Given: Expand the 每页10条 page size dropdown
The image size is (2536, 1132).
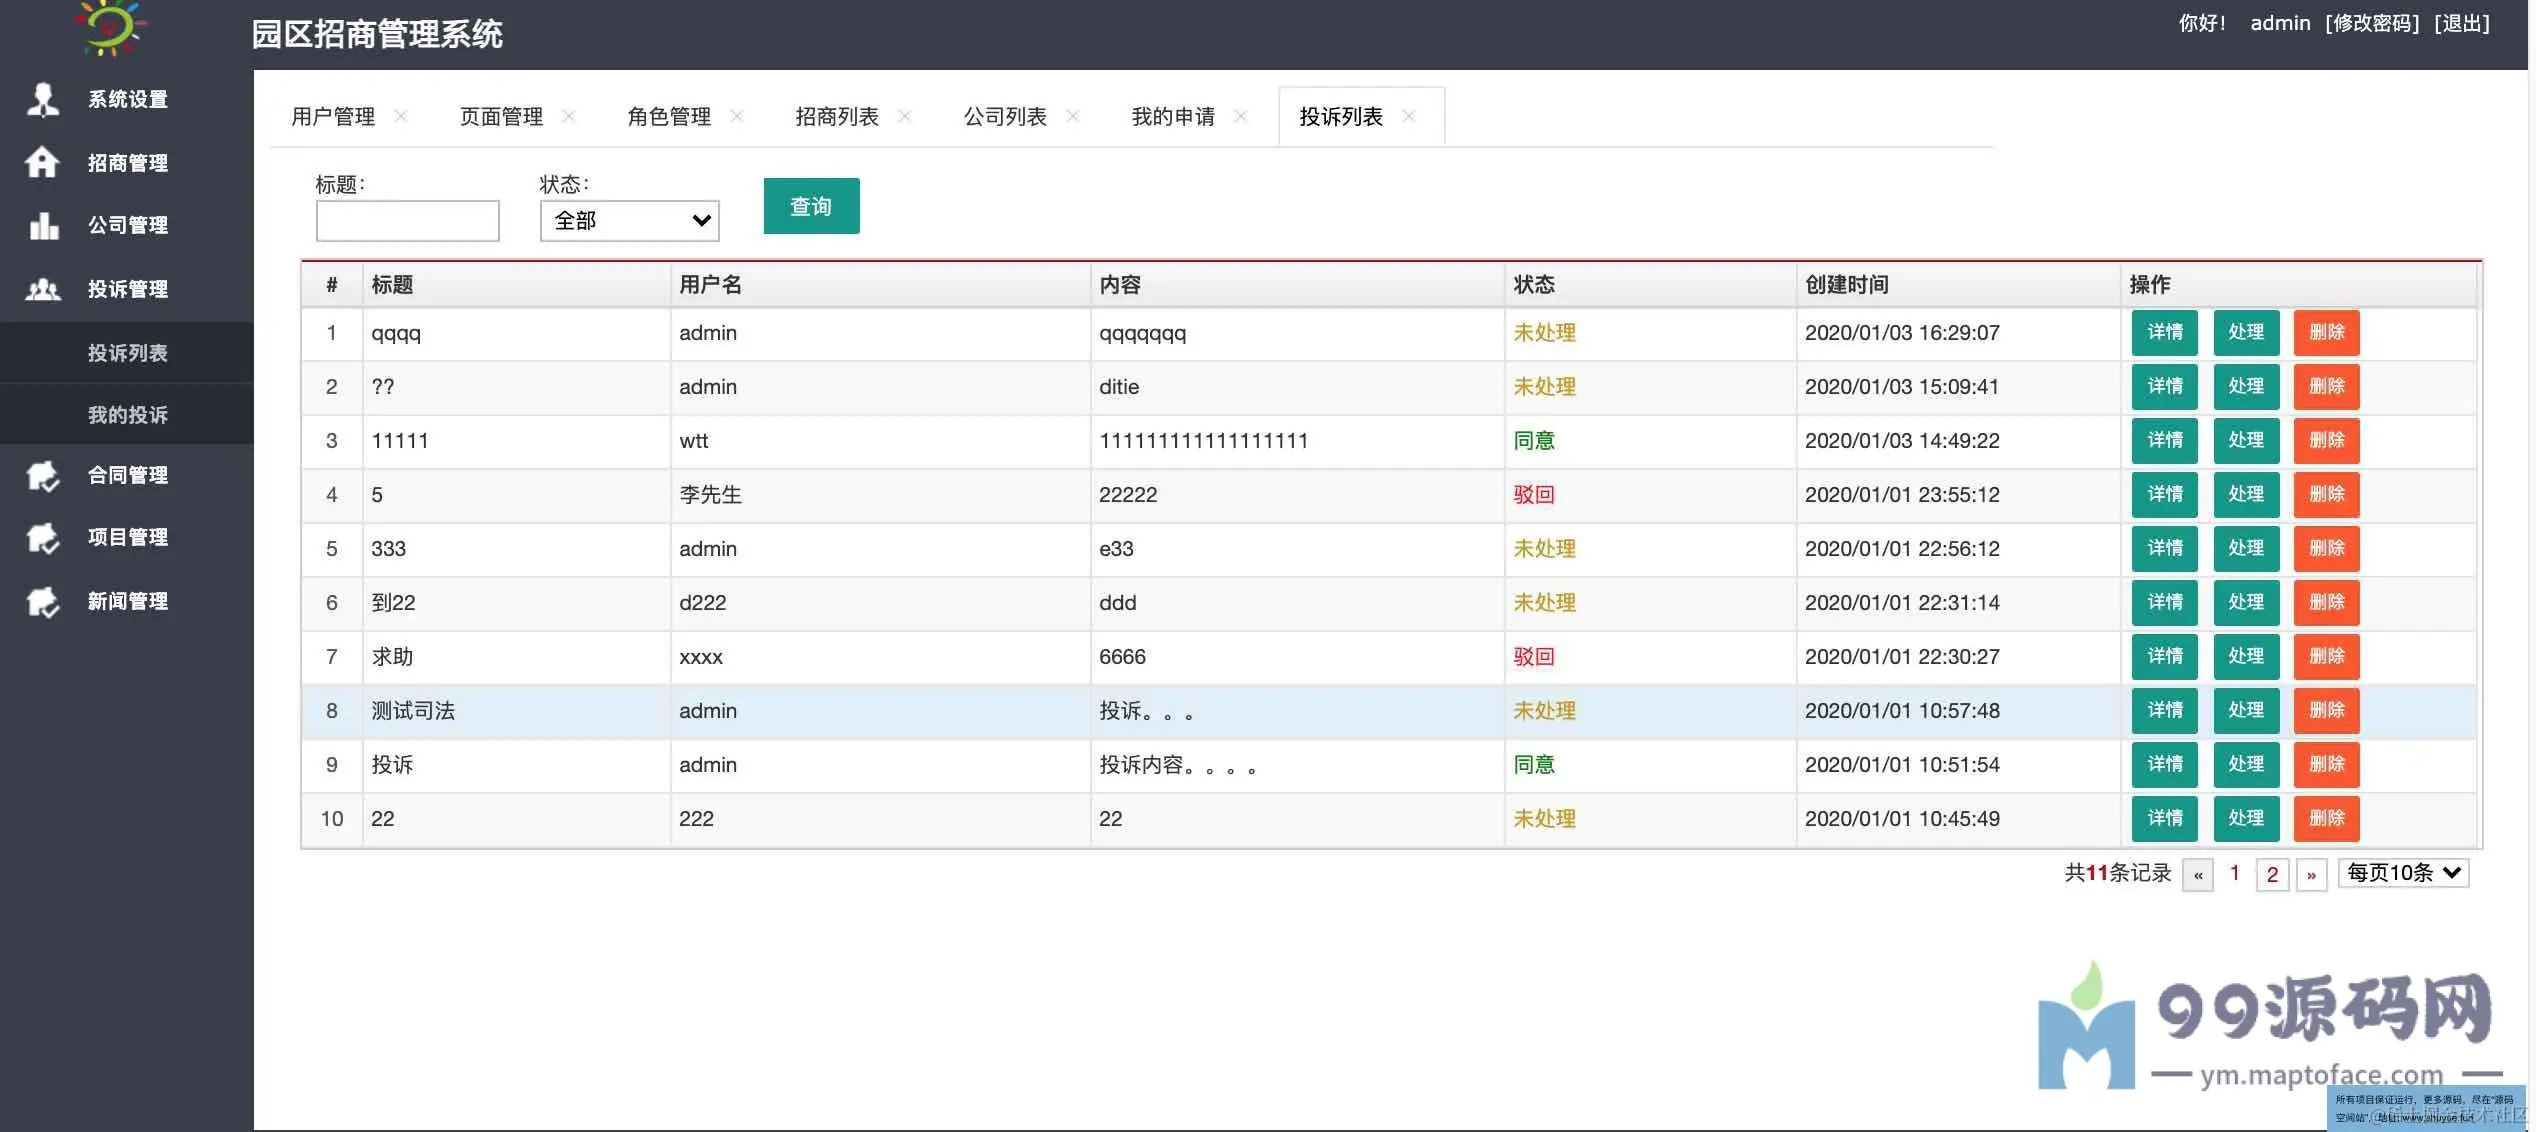Looking at the screenshot, I should tap(2402, 873).
